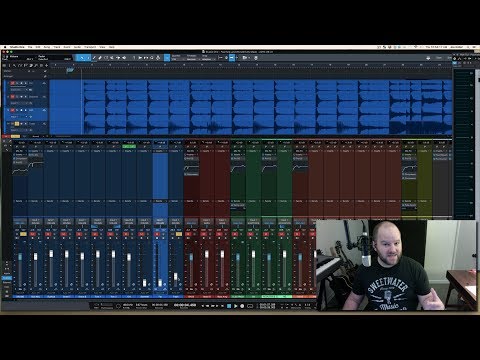Open the EQ thumbnail on the yellow channel

pos(409,167)
